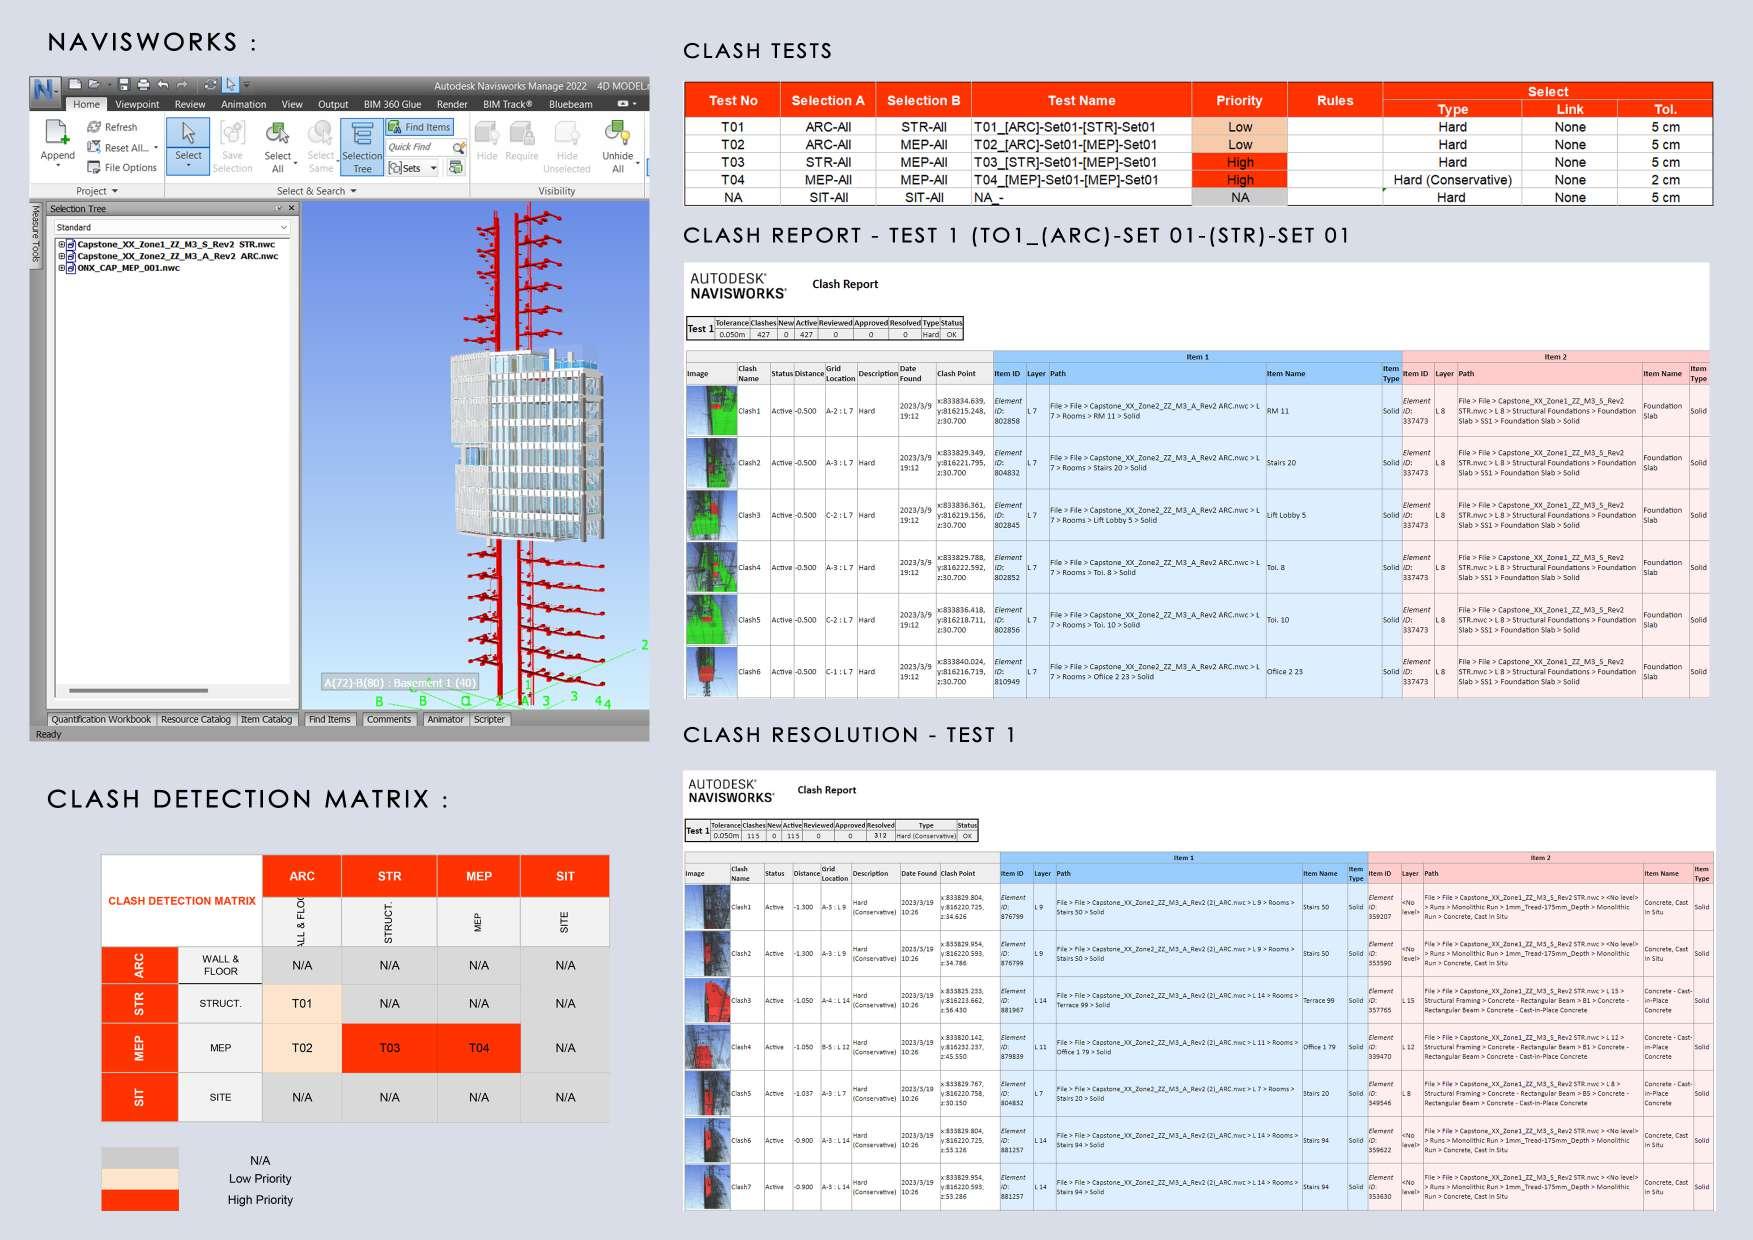The image size is (1753, 1240).
Task: Click the Refresh button in Project panel
Action: (x=112, y=127)
